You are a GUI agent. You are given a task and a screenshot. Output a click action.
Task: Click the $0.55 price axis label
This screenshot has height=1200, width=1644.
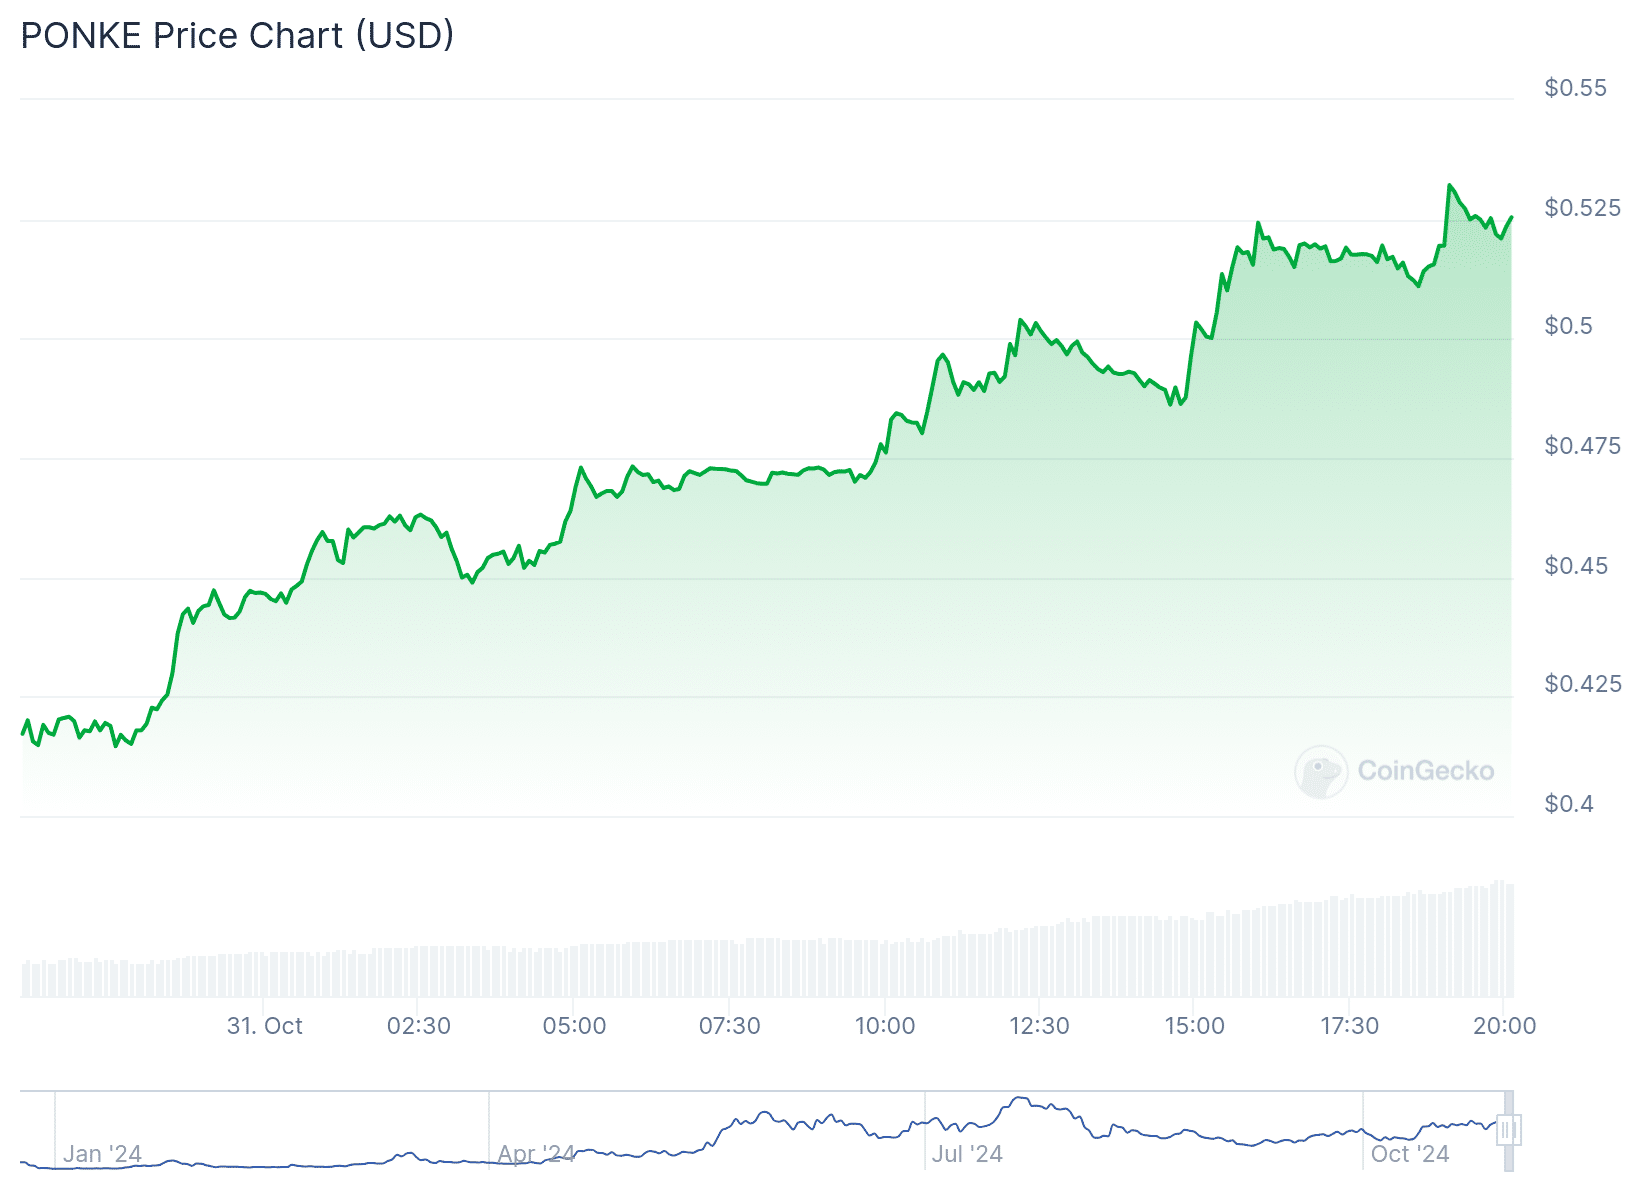click(x=1575, y=88)
